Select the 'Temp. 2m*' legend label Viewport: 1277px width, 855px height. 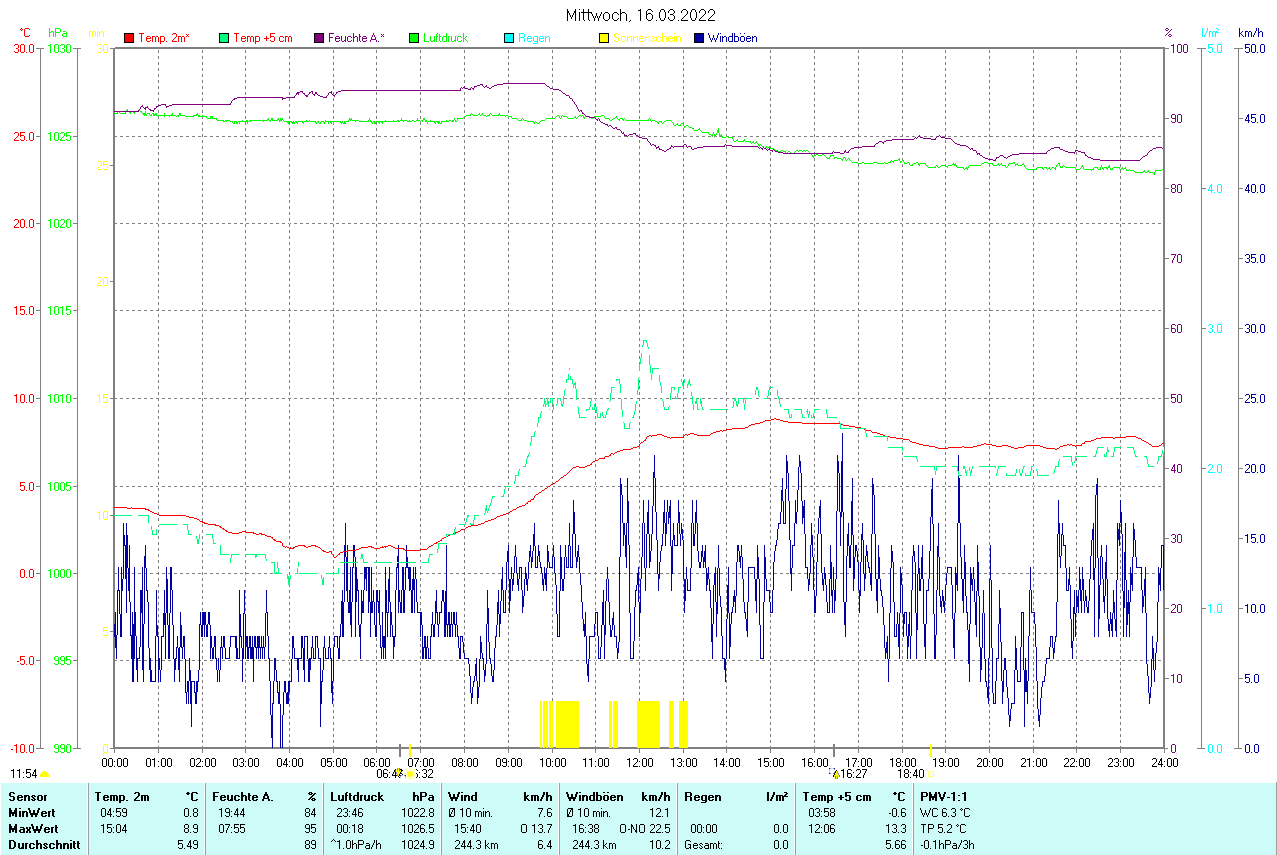(x=164, y=38)
